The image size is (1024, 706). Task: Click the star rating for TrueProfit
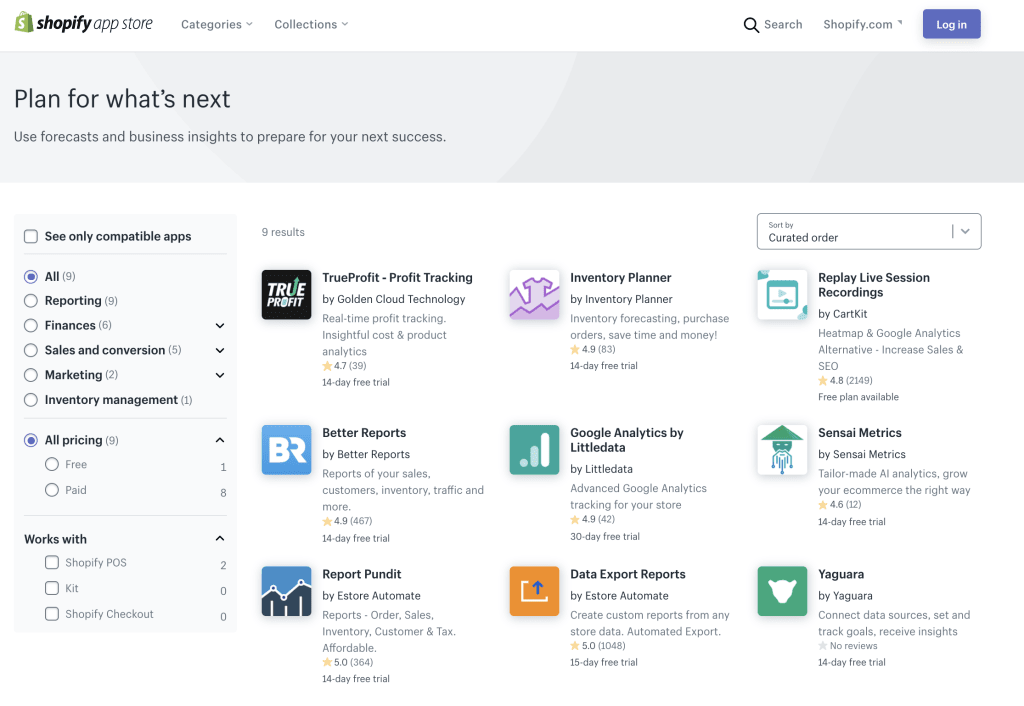click(344, 366)
